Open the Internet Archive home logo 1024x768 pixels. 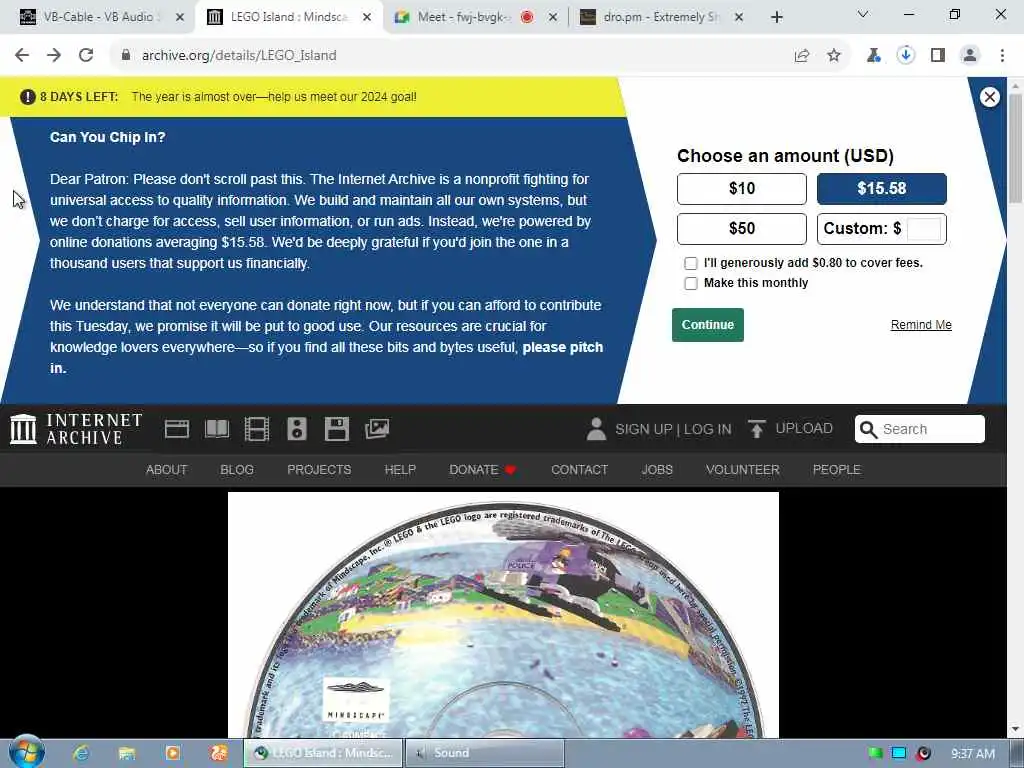[x=76, y=429]
